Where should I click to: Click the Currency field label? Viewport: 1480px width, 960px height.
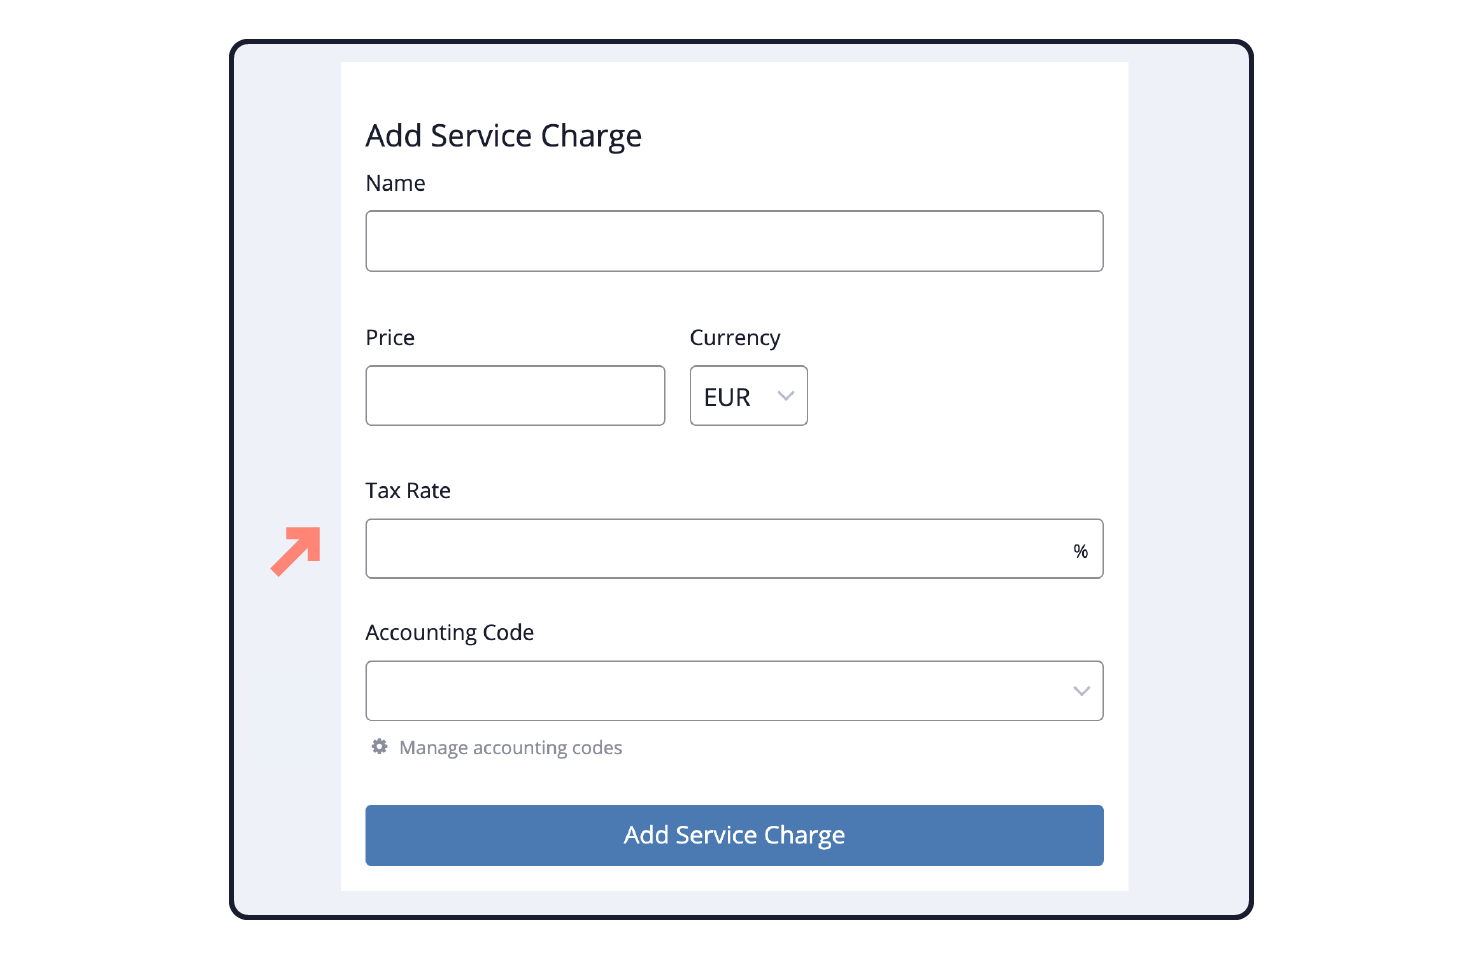coord(735,338)
